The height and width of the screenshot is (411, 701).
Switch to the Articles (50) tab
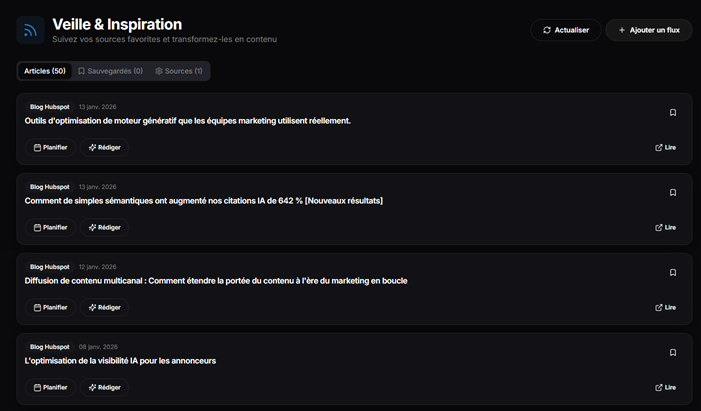click(x=45, y=71)
